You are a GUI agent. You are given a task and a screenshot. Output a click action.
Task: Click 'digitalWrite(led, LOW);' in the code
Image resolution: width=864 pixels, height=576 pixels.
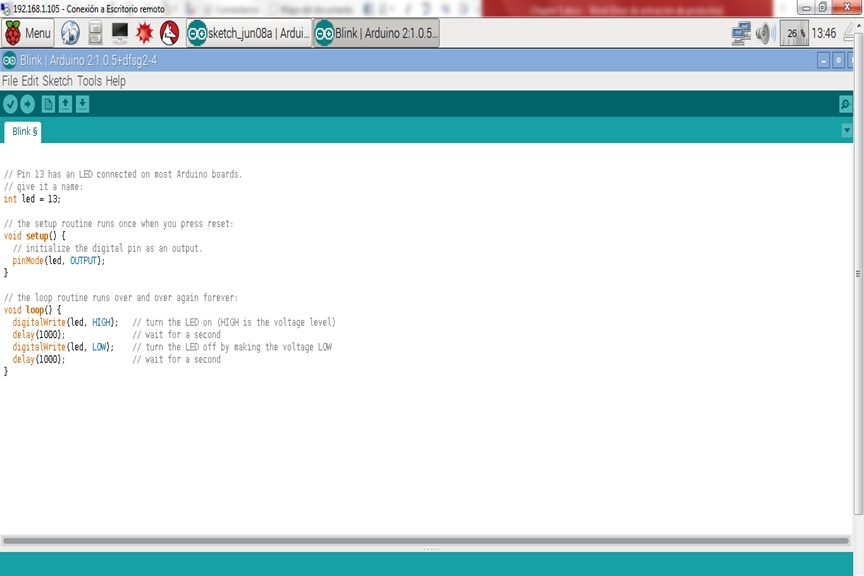pyautogui.click(x=63, y=347)
